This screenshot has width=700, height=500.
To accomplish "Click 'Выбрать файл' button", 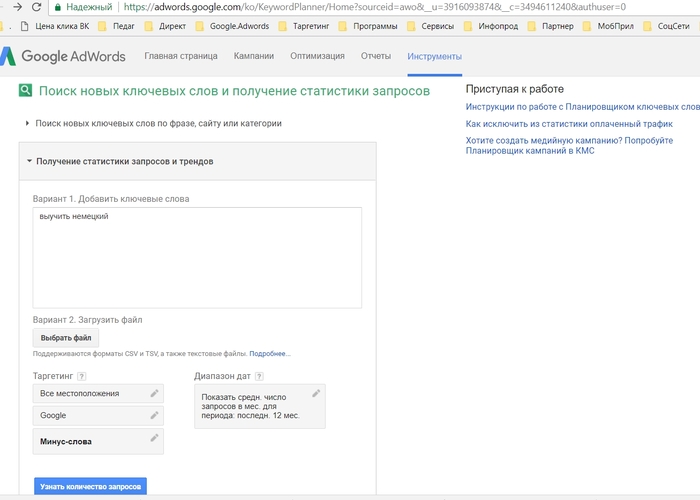I will 66,338.
